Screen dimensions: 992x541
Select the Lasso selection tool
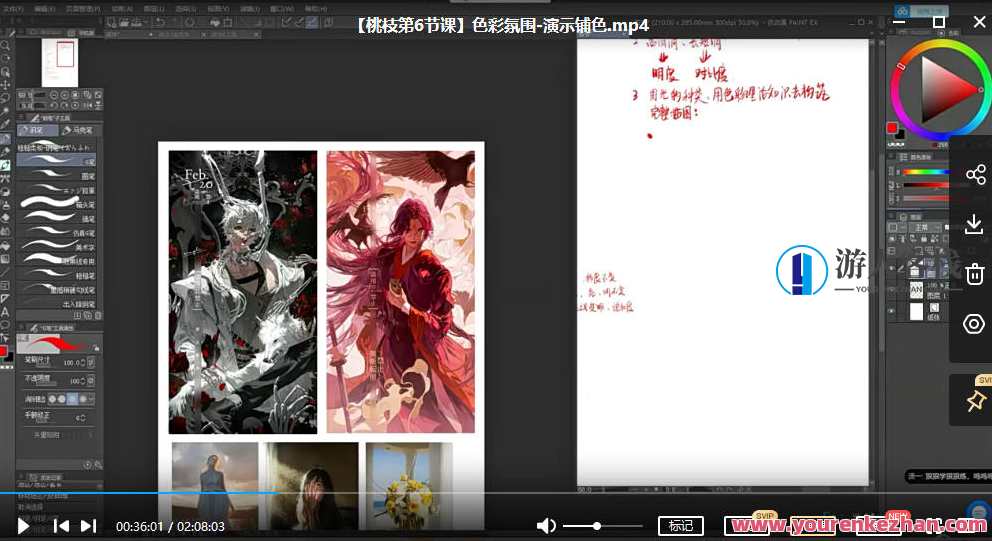[5, 98]
